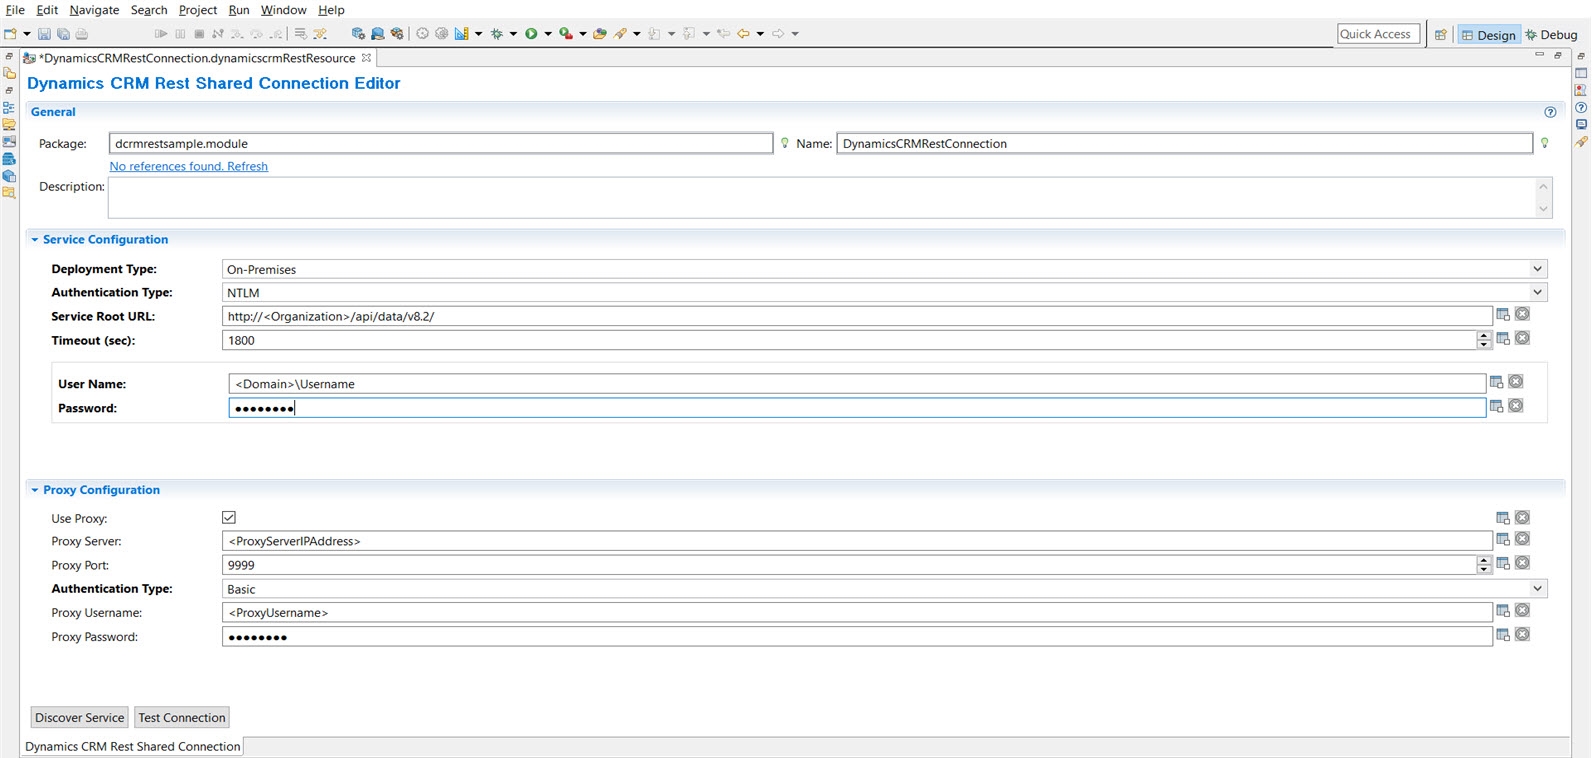
Task: Select the Dynamics CRM Rest Shared Connection bottom tab
Action: 132,746
